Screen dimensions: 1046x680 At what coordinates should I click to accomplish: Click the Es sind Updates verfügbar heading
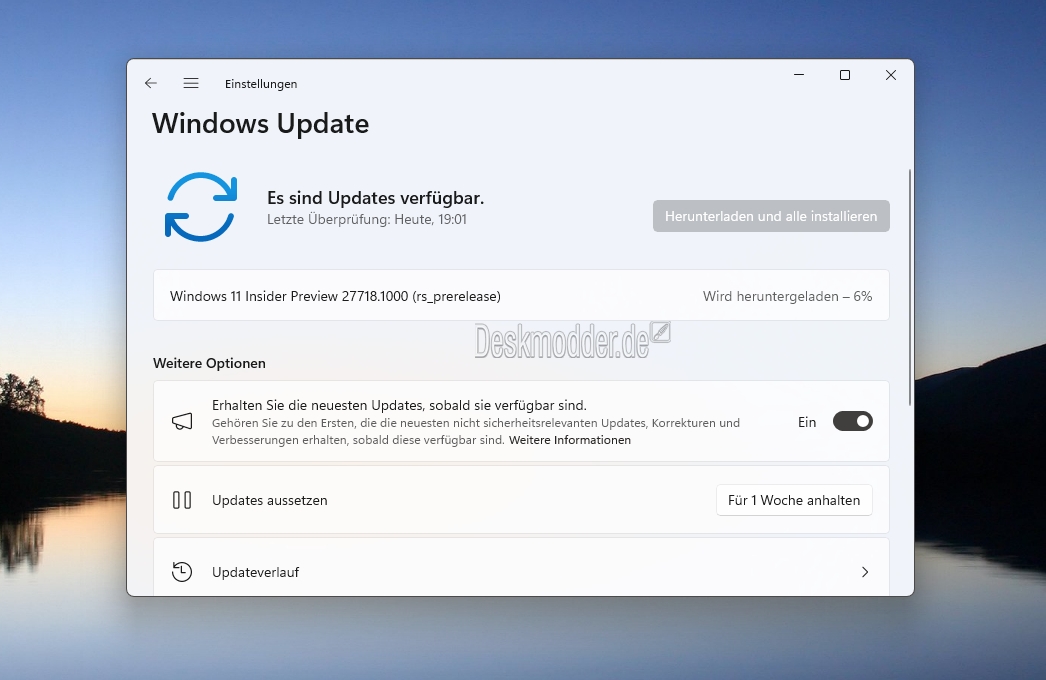(376, 198)
